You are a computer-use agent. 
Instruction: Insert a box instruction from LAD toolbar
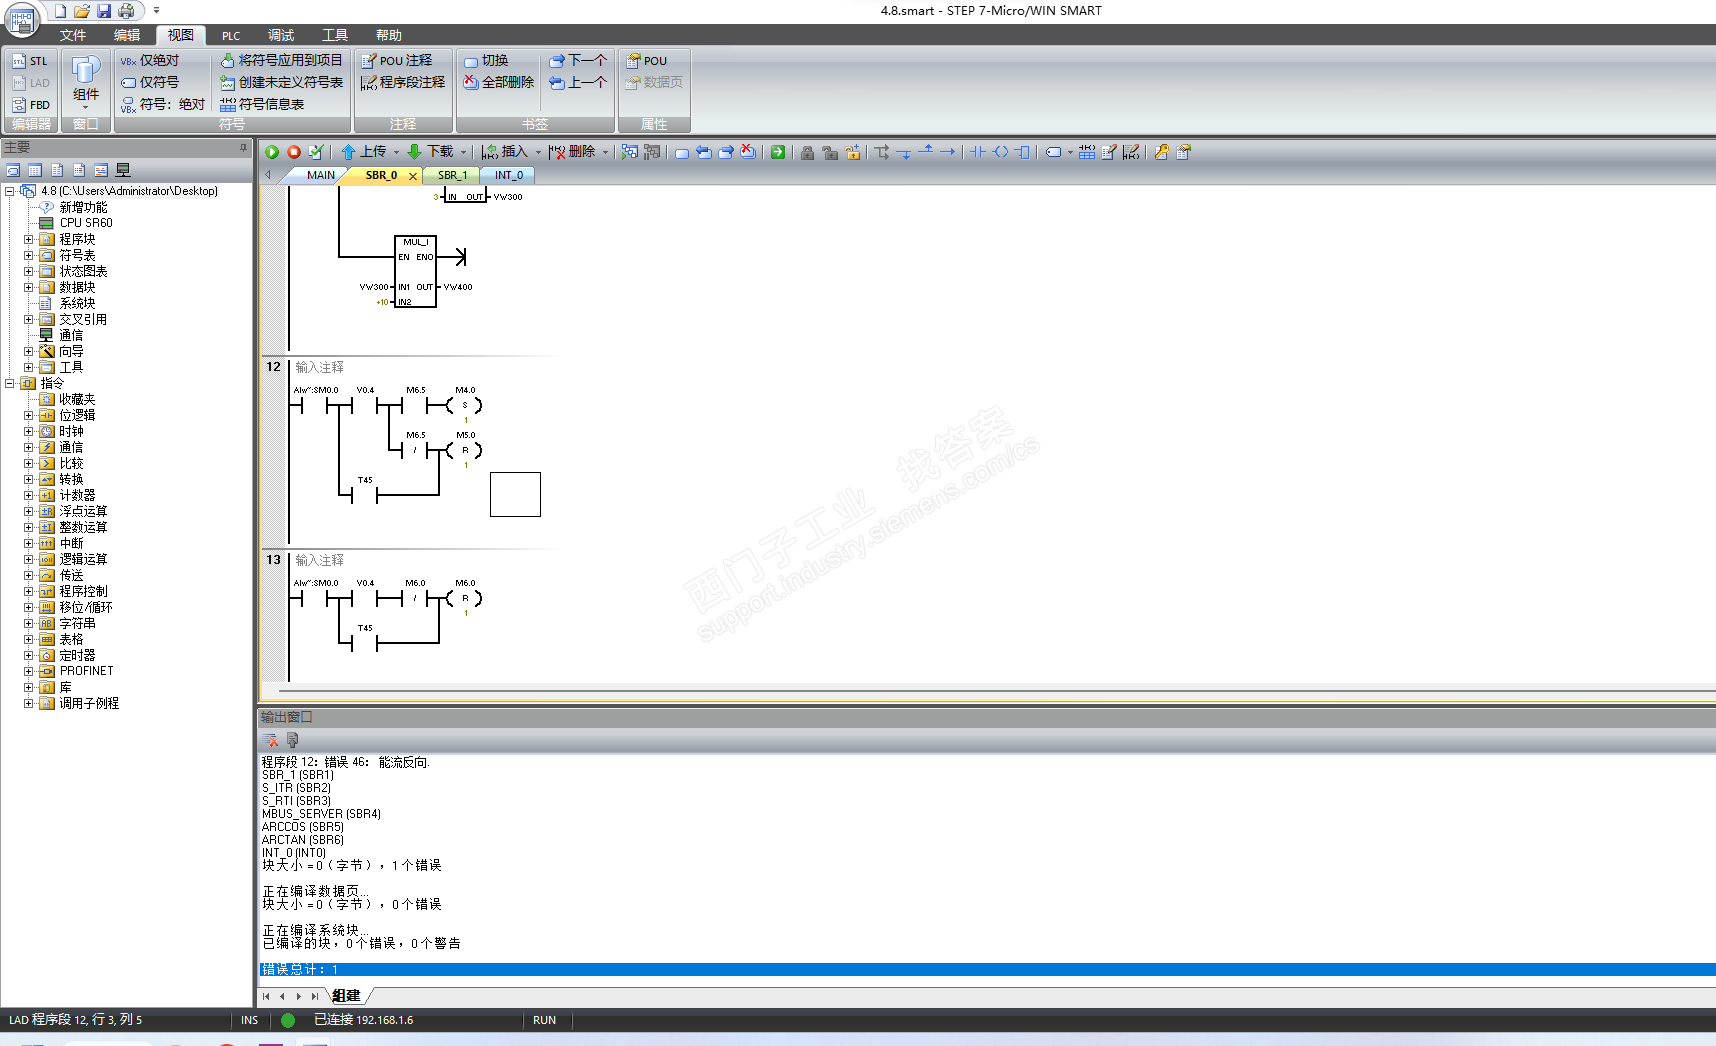pyautogui.click(x=1022, y=152)
